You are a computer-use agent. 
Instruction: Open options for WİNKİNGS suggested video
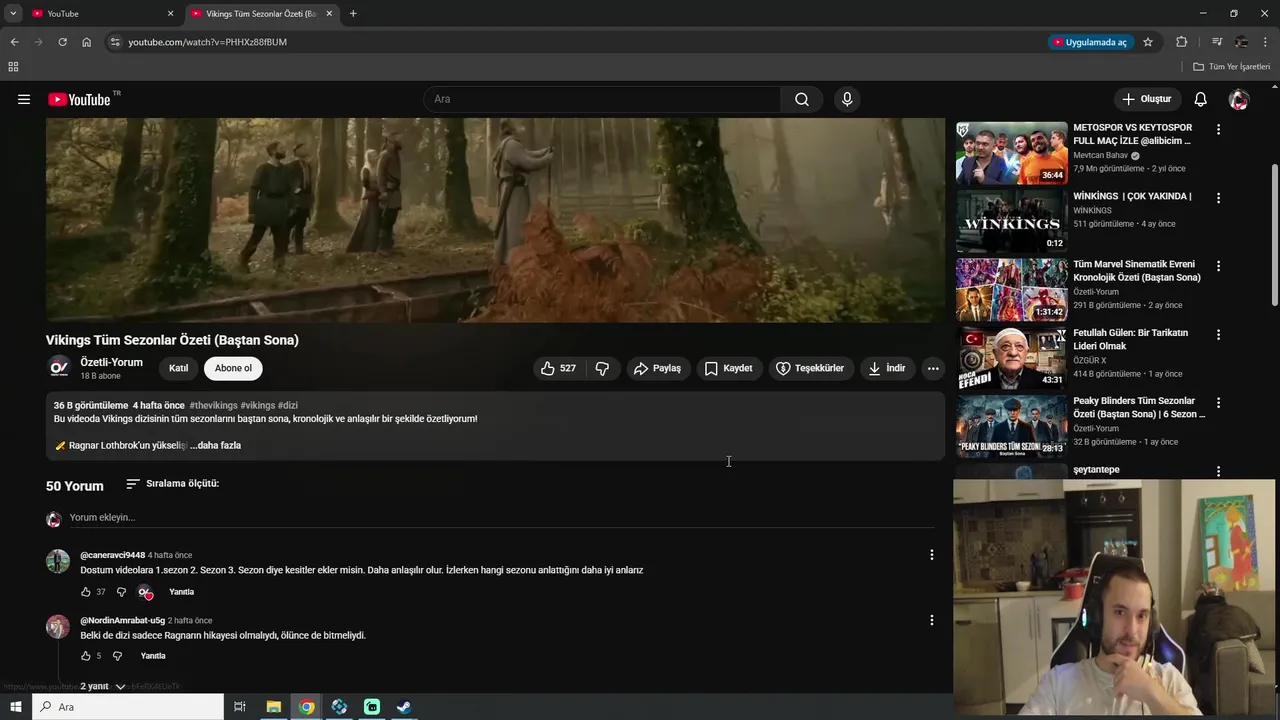[x=1218, y=198]
